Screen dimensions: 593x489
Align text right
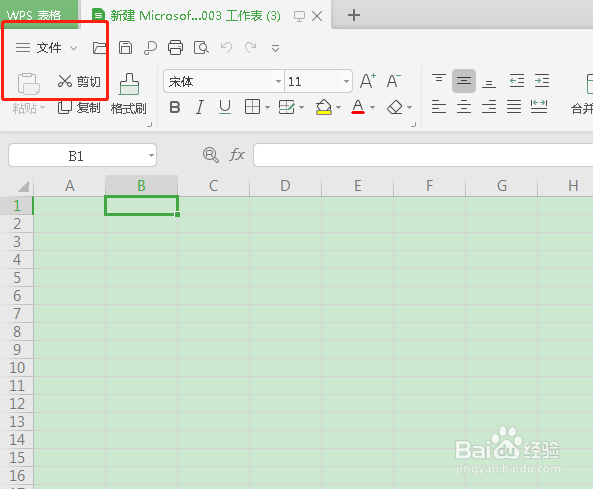[x=489, y=107]
